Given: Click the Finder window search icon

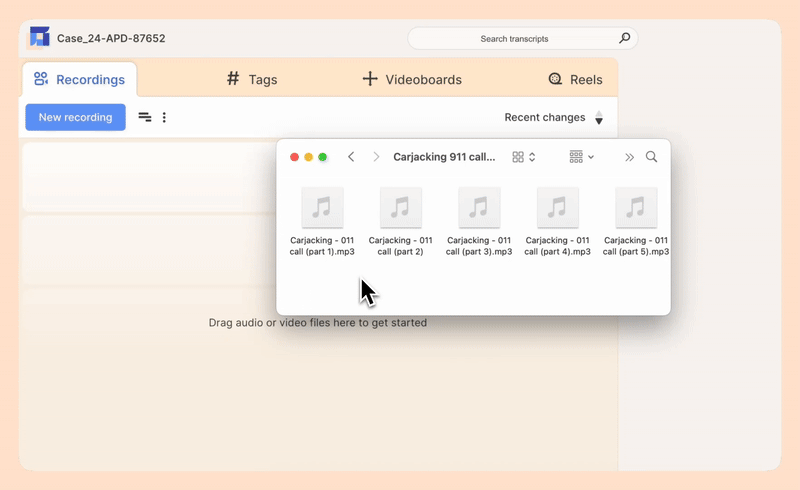Looking at the screenshot, I should pos(652,157).
